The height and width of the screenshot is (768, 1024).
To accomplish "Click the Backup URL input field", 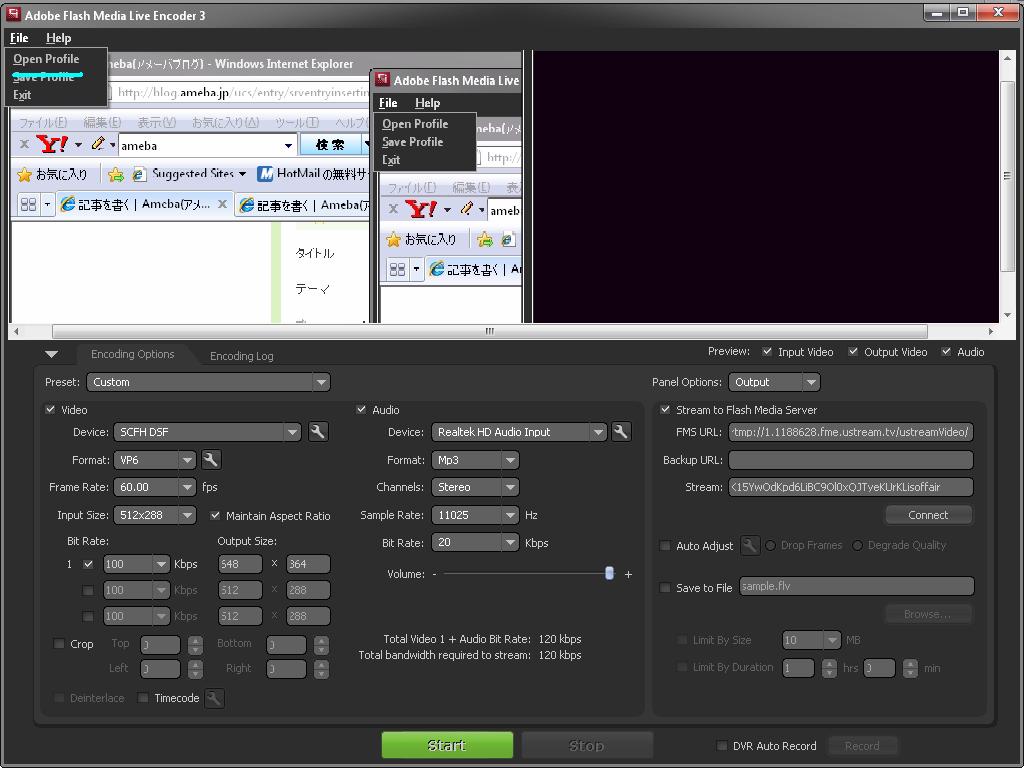I will [851, 460].
